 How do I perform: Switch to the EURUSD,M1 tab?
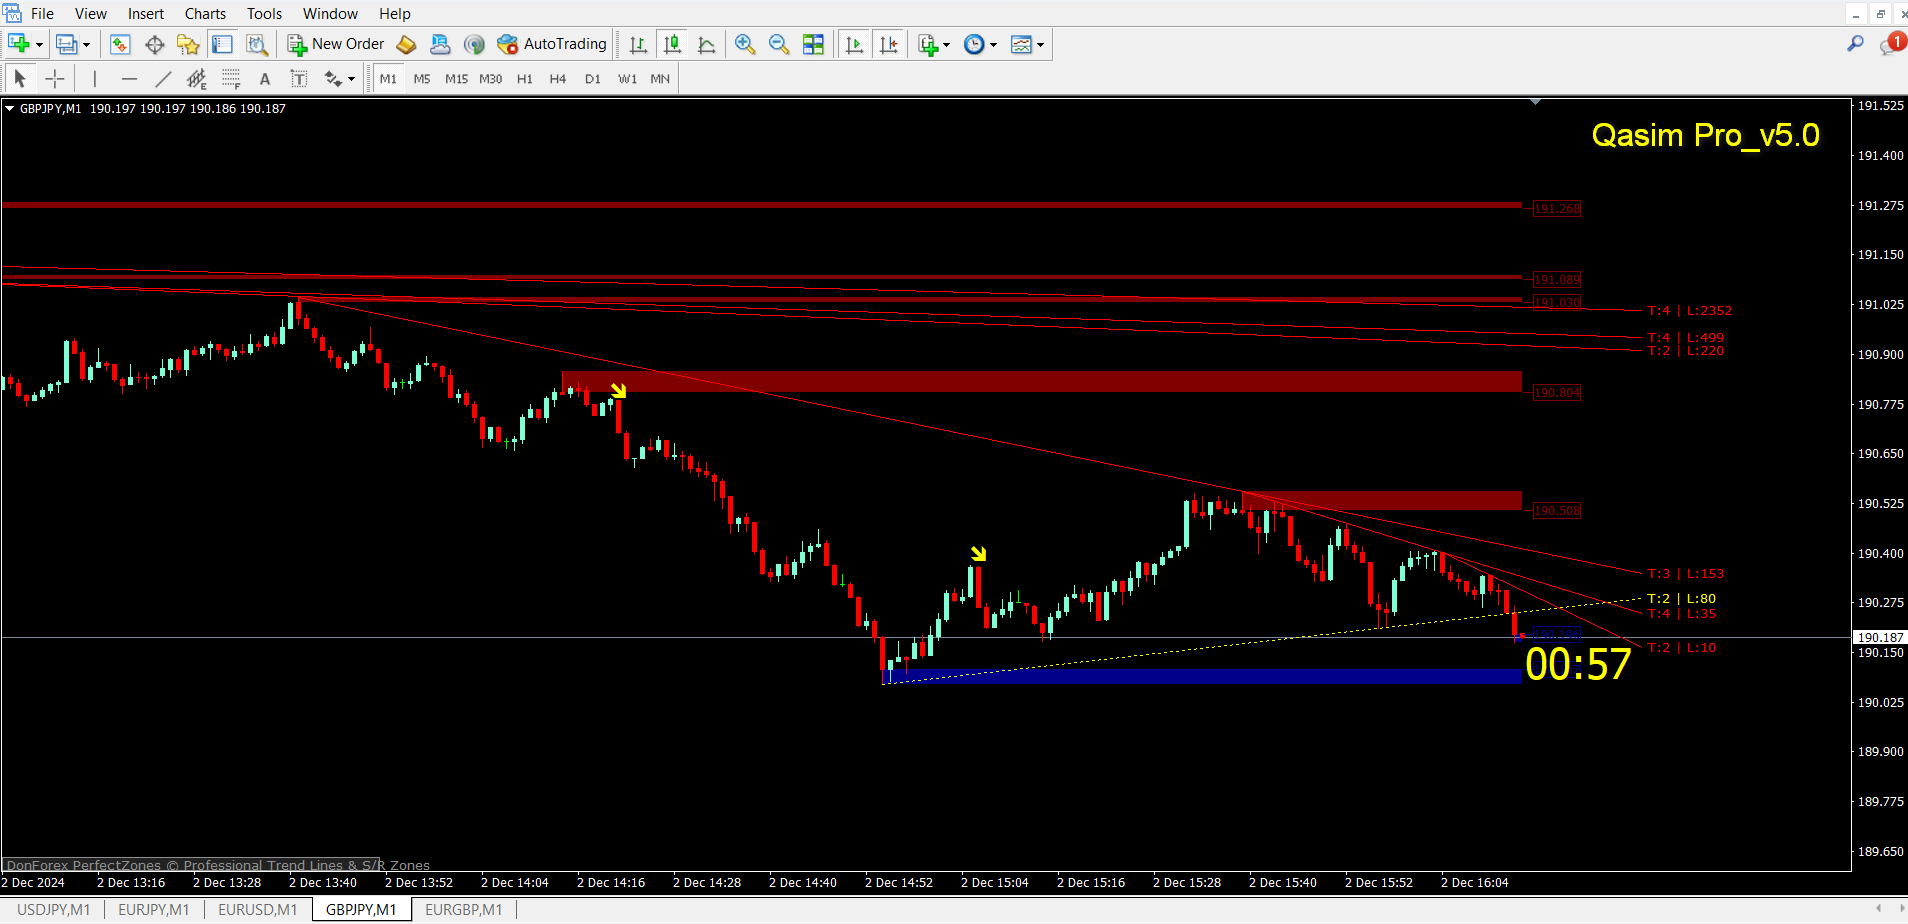(257, 909)
